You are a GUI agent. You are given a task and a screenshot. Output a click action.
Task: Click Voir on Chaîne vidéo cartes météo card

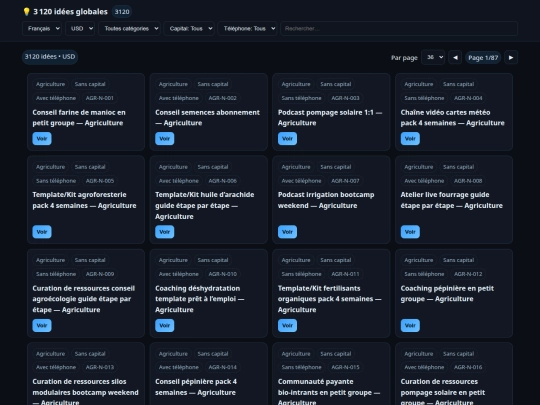[410, 138]
